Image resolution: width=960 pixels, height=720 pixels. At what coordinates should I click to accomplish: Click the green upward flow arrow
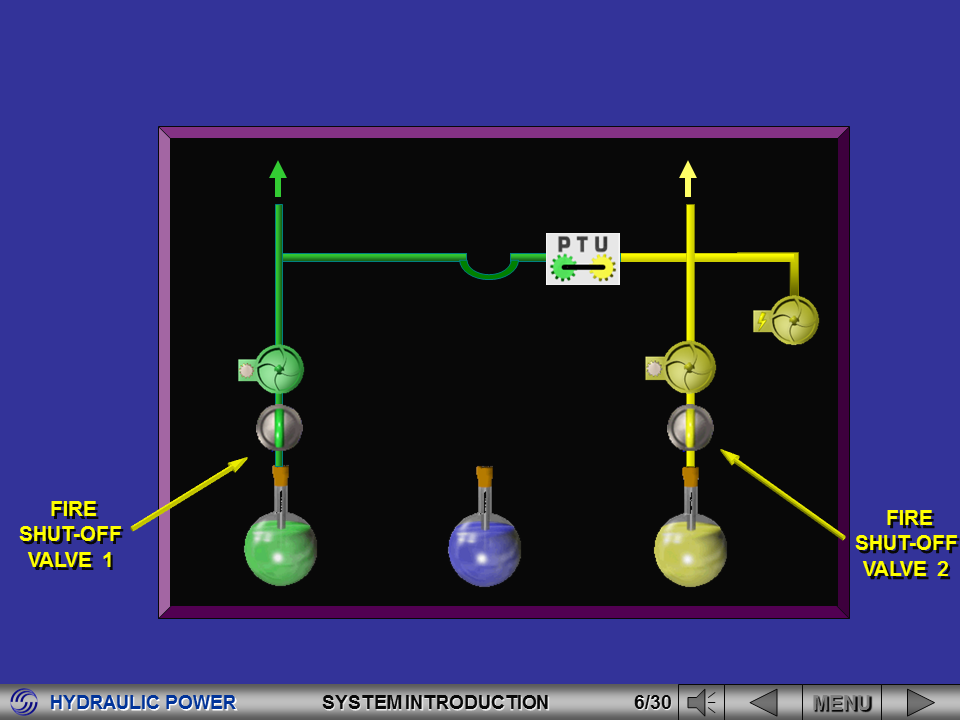pyautogui.click(x=278, y=178)
